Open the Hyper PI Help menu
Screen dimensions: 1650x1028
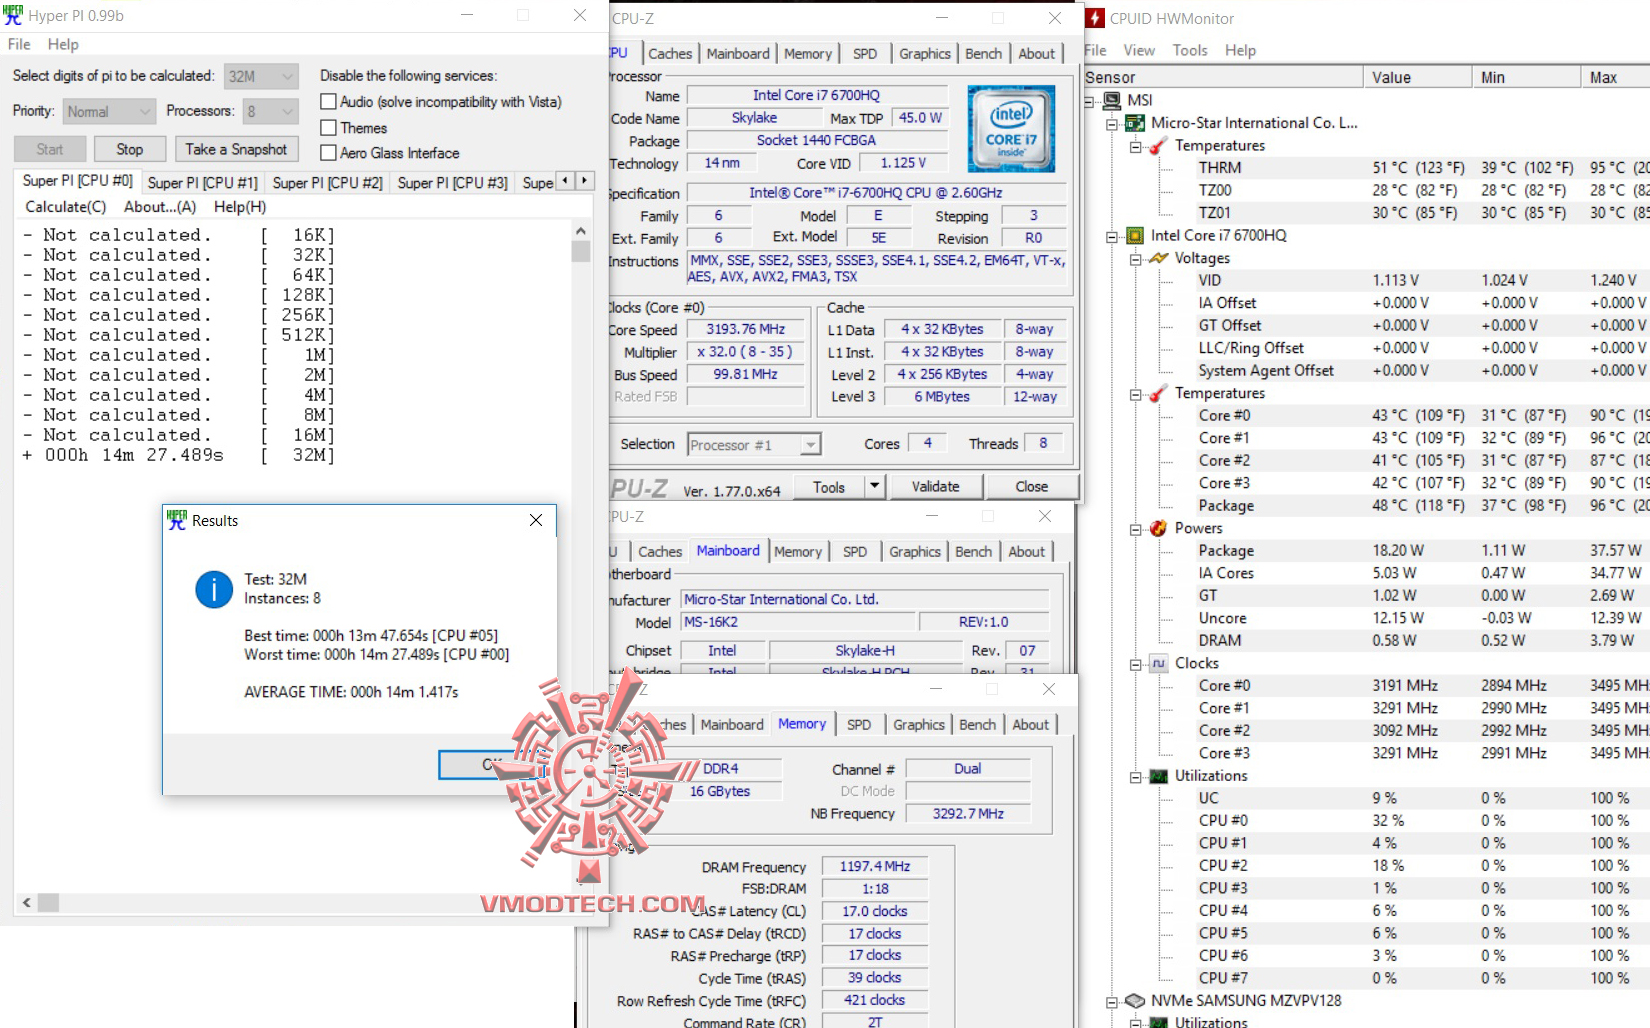pos(63,44)
